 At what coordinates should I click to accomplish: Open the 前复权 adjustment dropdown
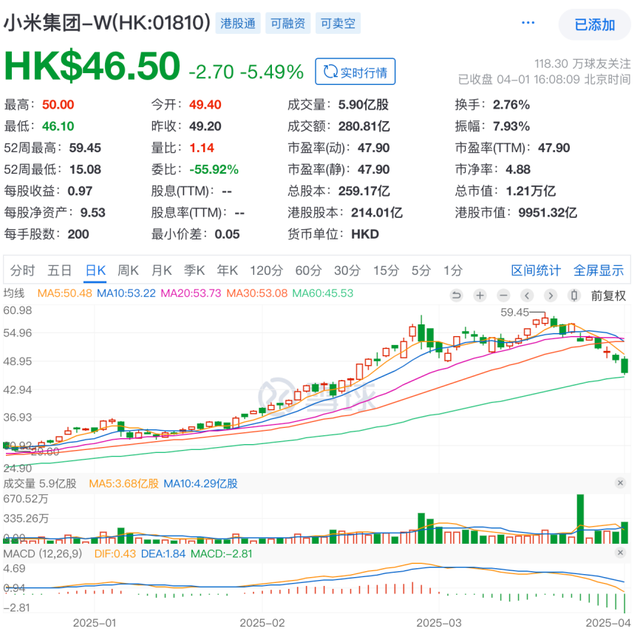tap(608, 296)
